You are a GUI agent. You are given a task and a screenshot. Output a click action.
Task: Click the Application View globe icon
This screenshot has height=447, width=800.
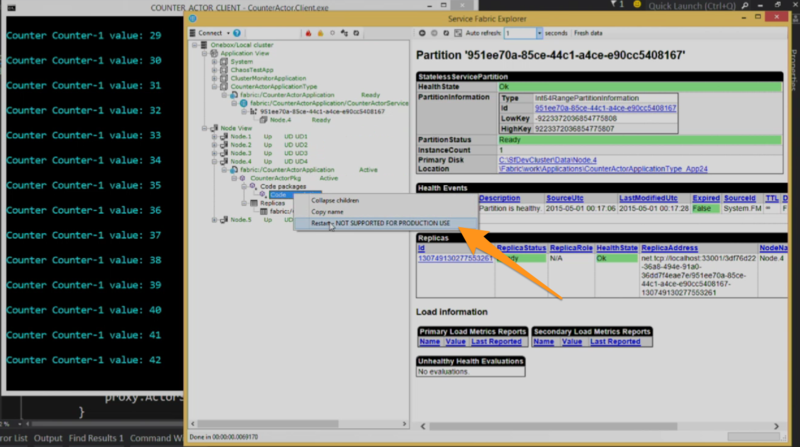tap(214, 53)
